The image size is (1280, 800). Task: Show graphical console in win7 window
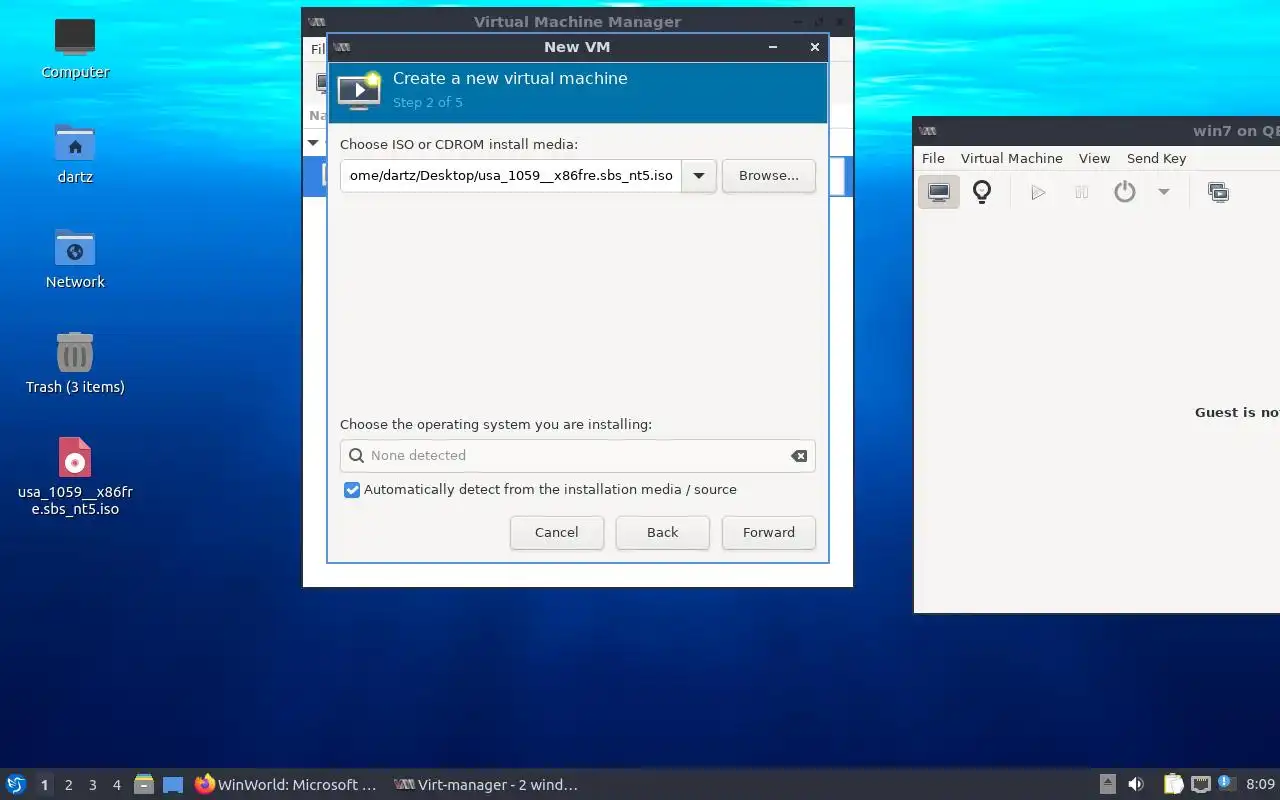939,192
